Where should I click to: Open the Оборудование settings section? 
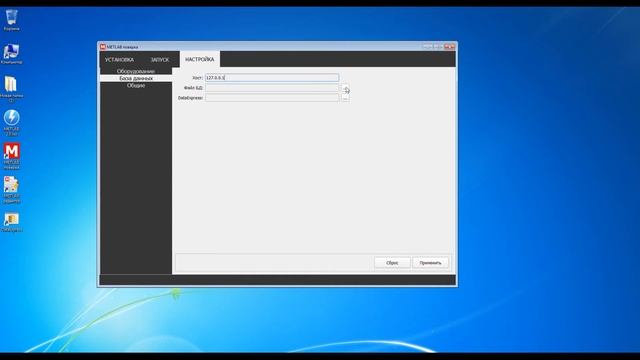(136, 71)
